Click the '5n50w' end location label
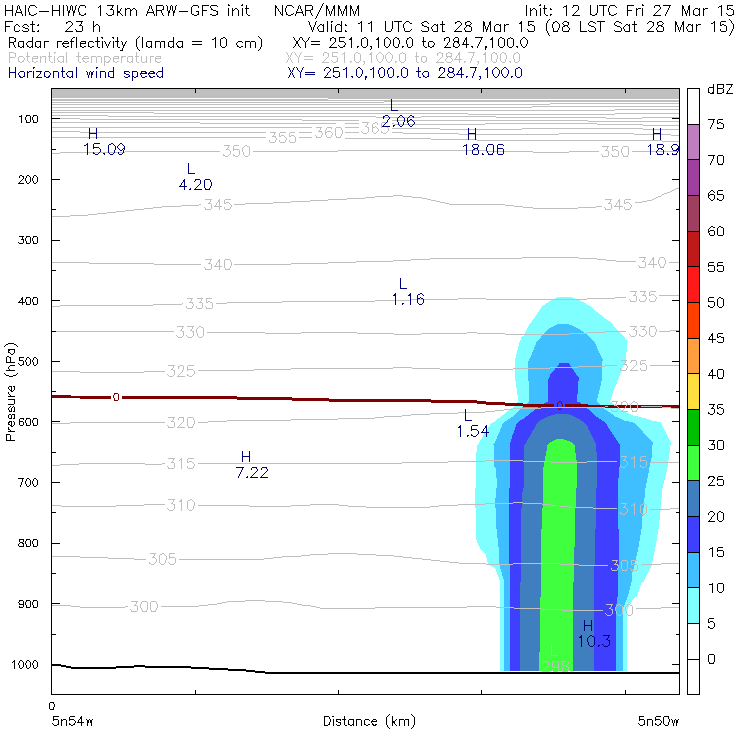This screenshot has height=740, width=740. tap(658, 721)
